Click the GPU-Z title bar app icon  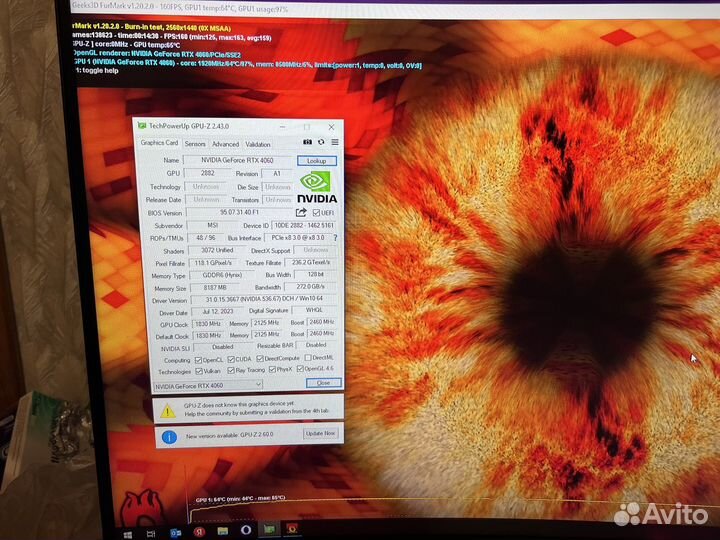142,125
